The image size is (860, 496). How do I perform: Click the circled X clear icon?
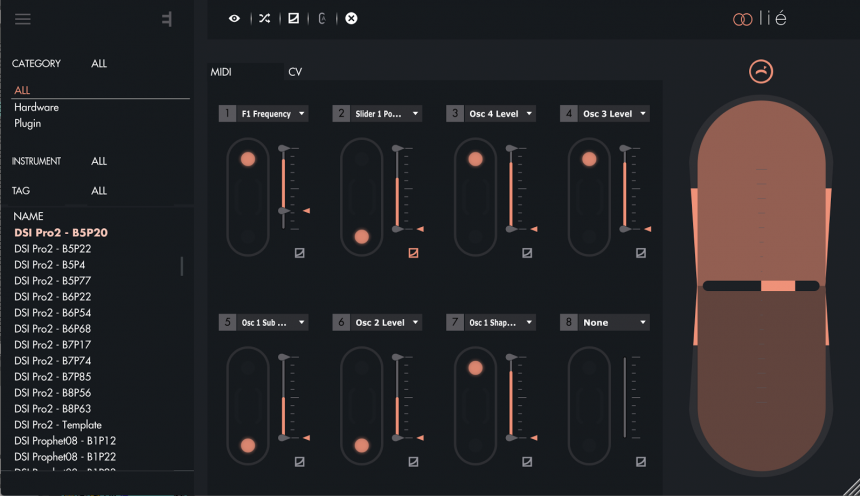pos(352,19)
